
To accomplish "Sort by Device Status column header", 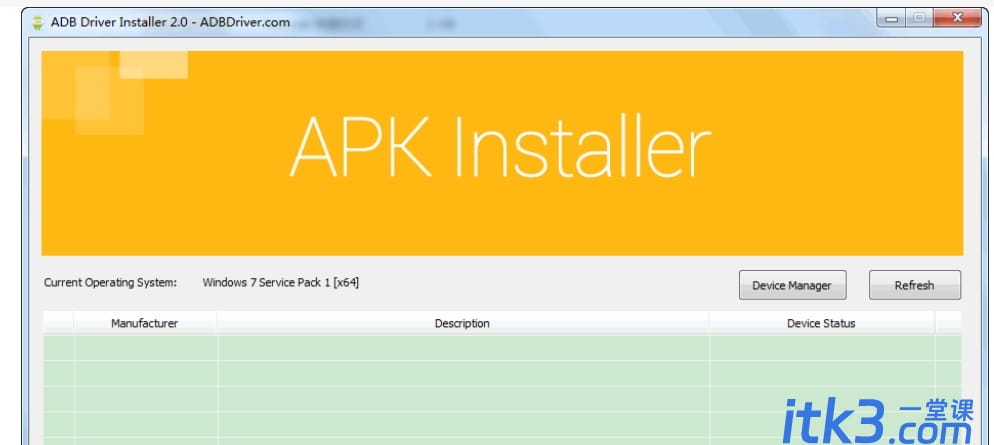I will coord(822,323).
